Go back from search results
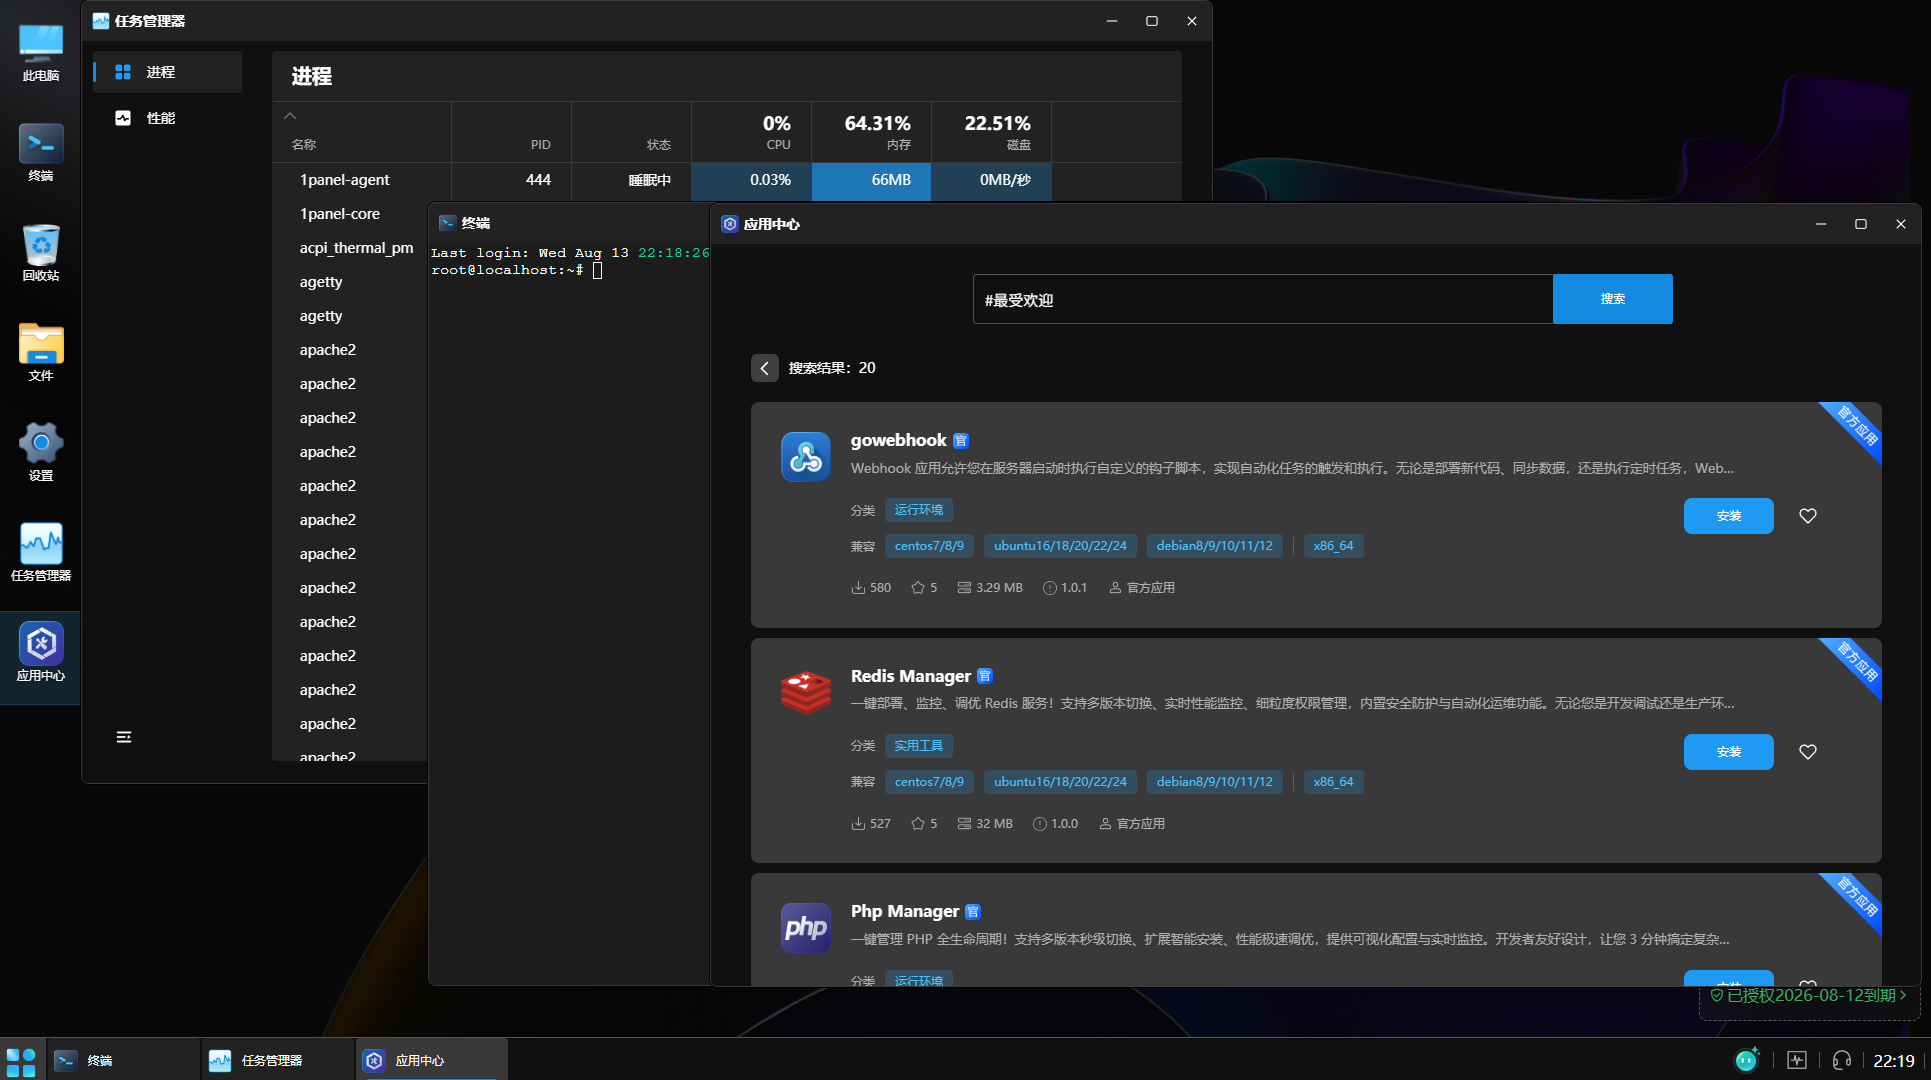1931x1080 pixels. [x=764, y=368]
